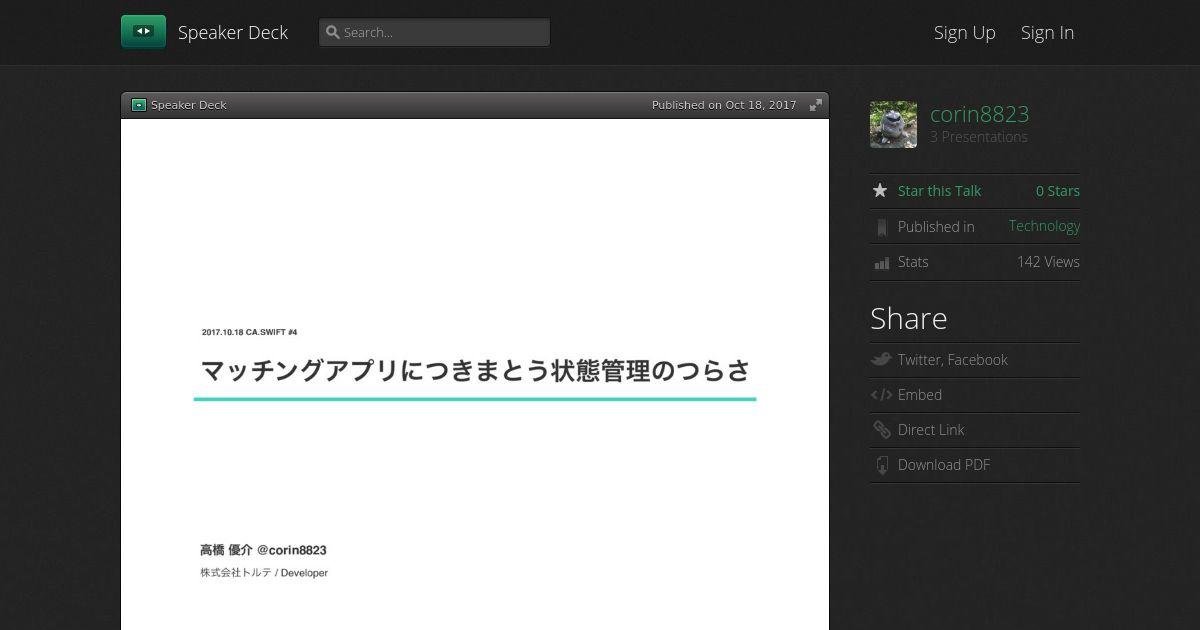The width and height of the screenshot is (1200, 630).
Task: Open the corin8823 profile link
Action: (x=979, y=114)
